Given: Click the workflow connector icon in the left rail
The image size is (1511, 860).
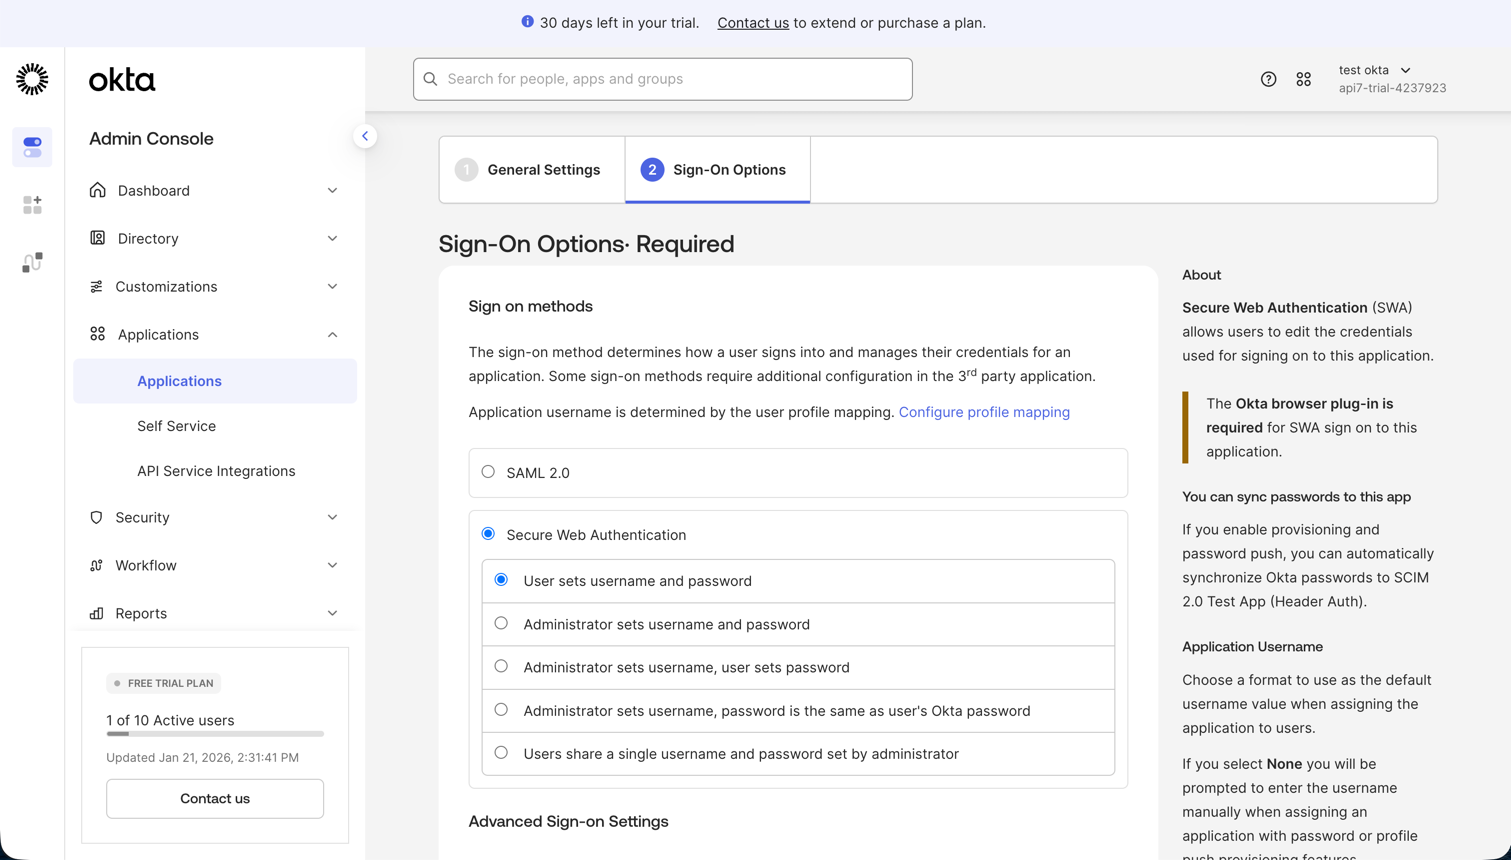Looking at the screenshot, I should pyautogui.click(x=31, y=261).
